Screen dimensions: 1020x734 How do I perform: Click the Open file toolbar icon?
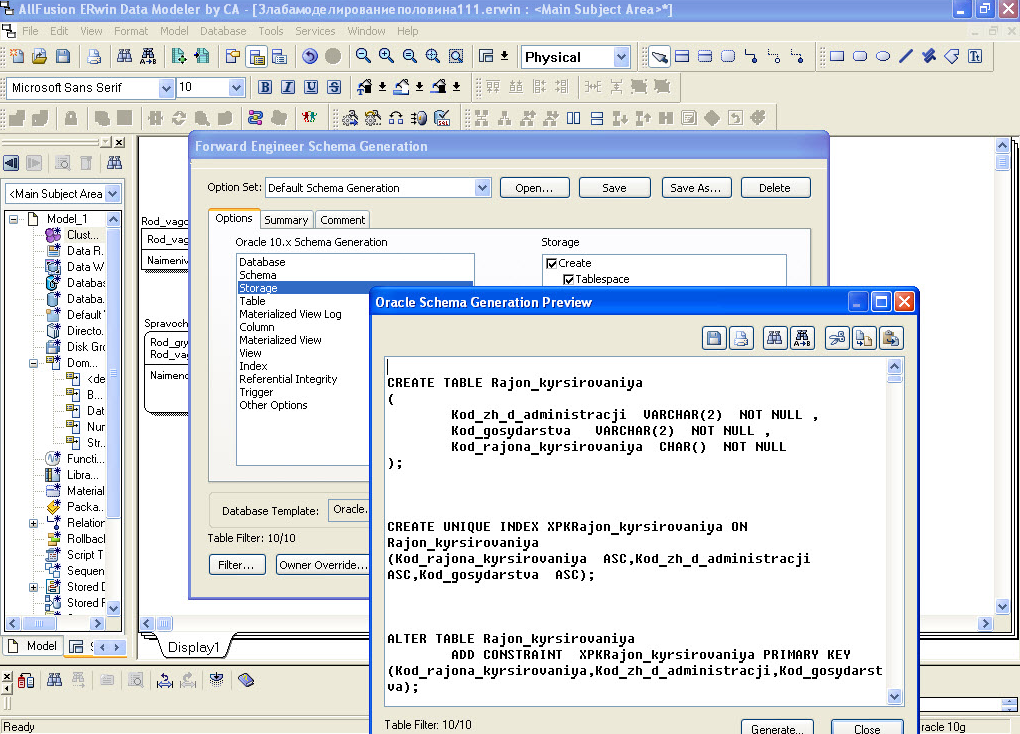click(40, 57)
